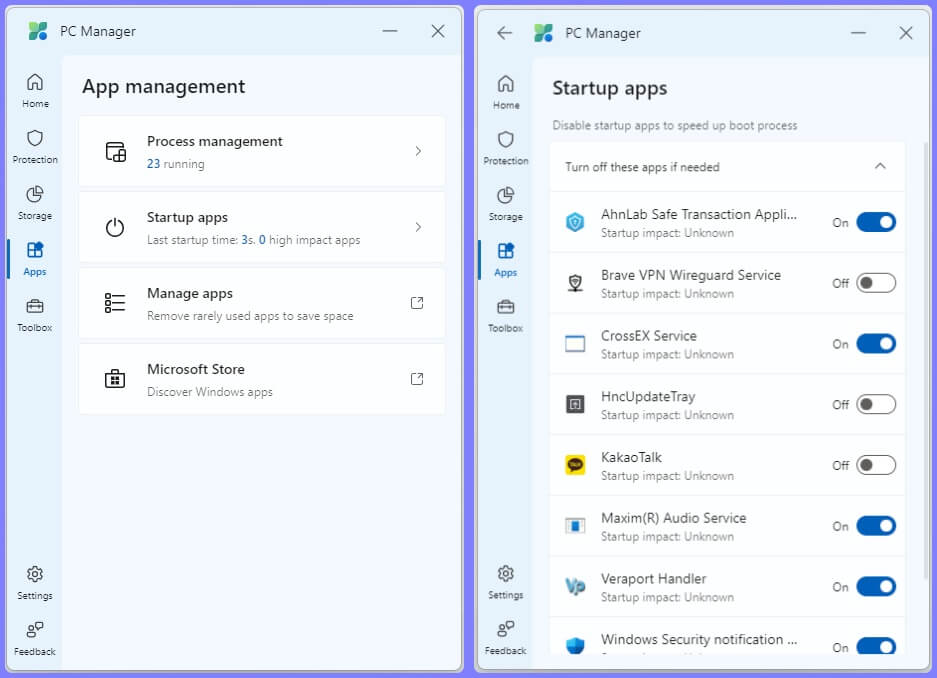
Task: Collapse the 'Turn off these apps if needed' section
Action: click(880, 167)
